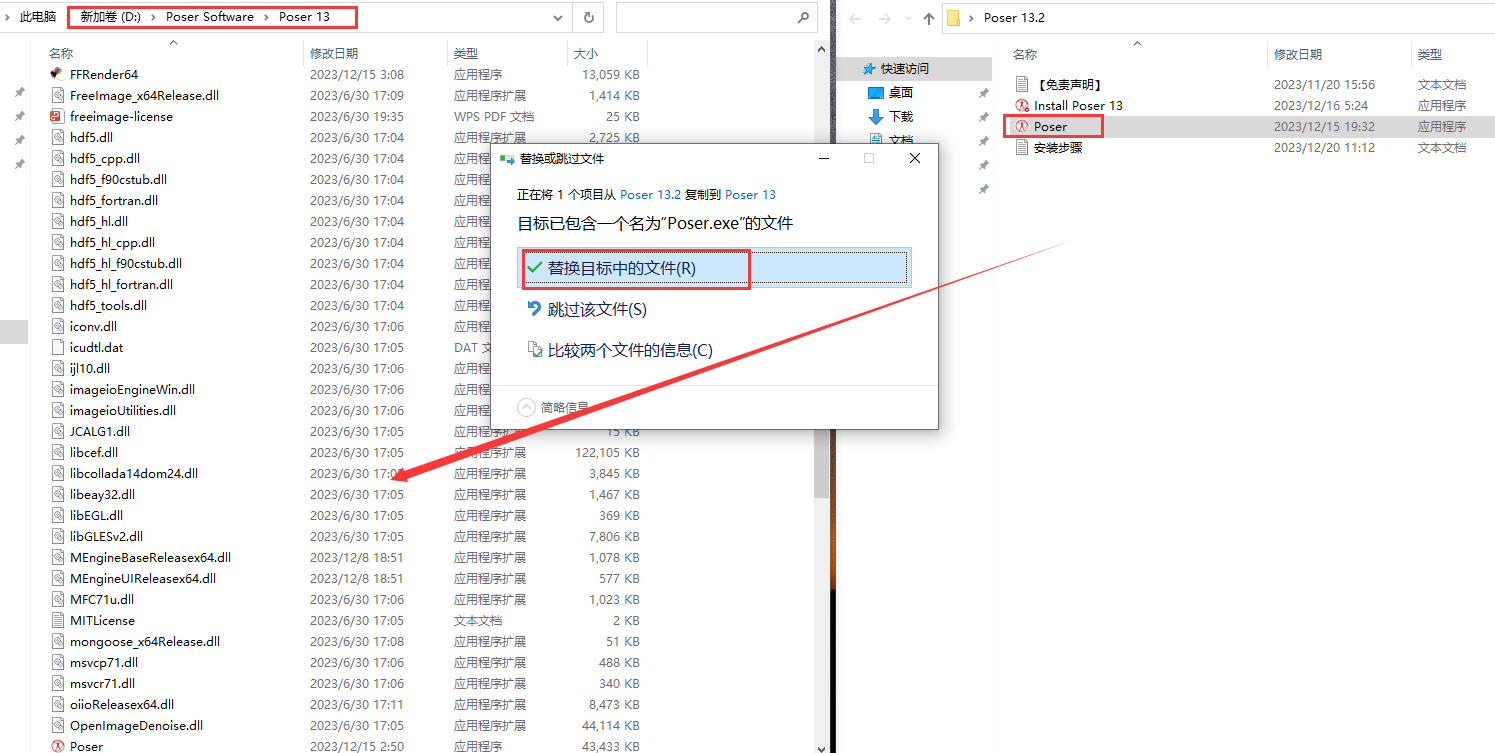1495x753 pixels.
Task: Select Poser application icon in right window
Action: (x=1022, y=126)
